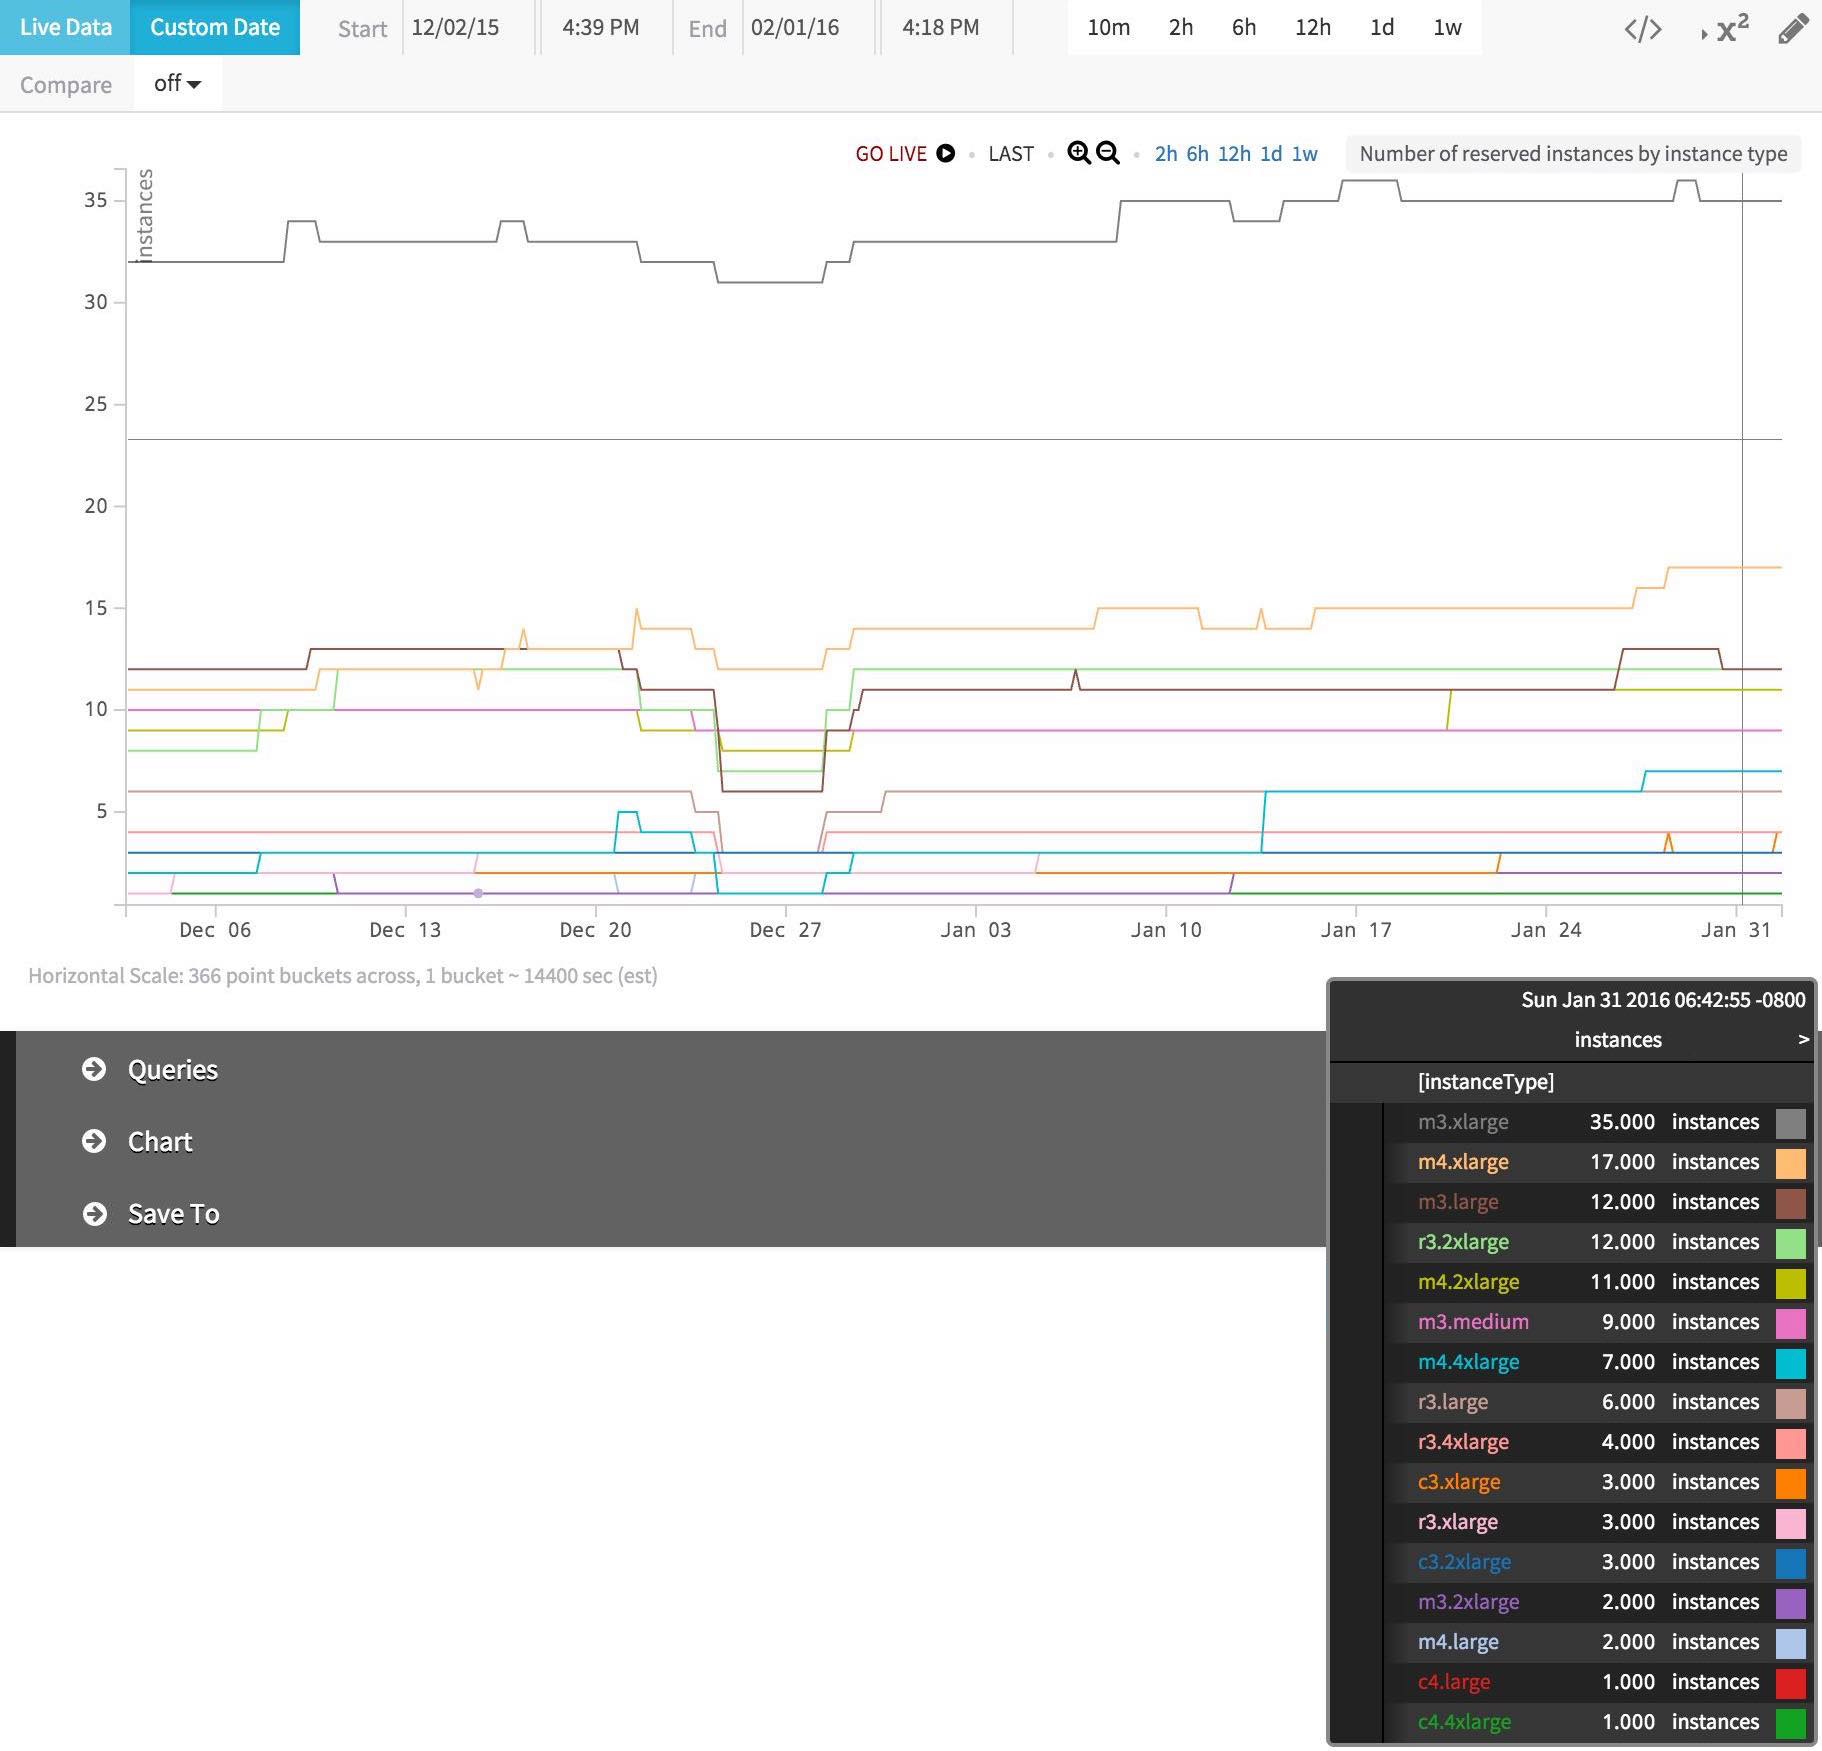Click the legend timestamp Sun Jan 31 2016

(1663, 1000)
